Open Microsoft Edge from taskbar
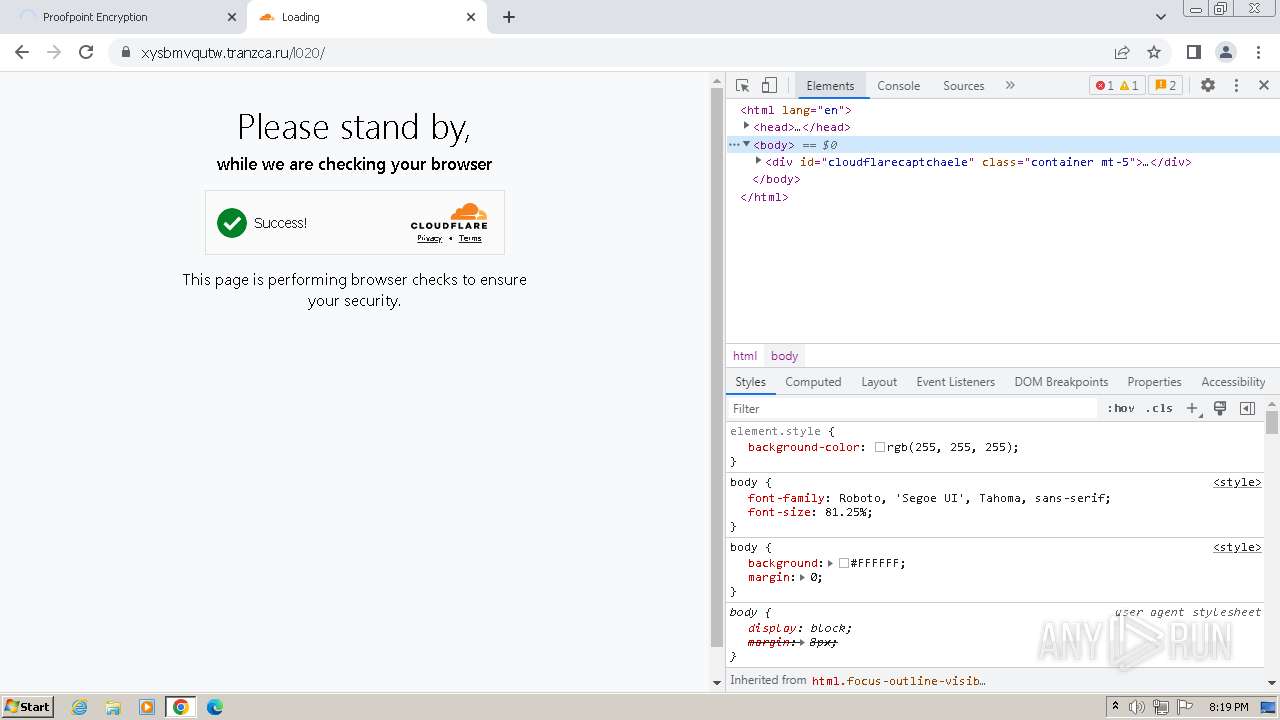 (x=215, y=707)
